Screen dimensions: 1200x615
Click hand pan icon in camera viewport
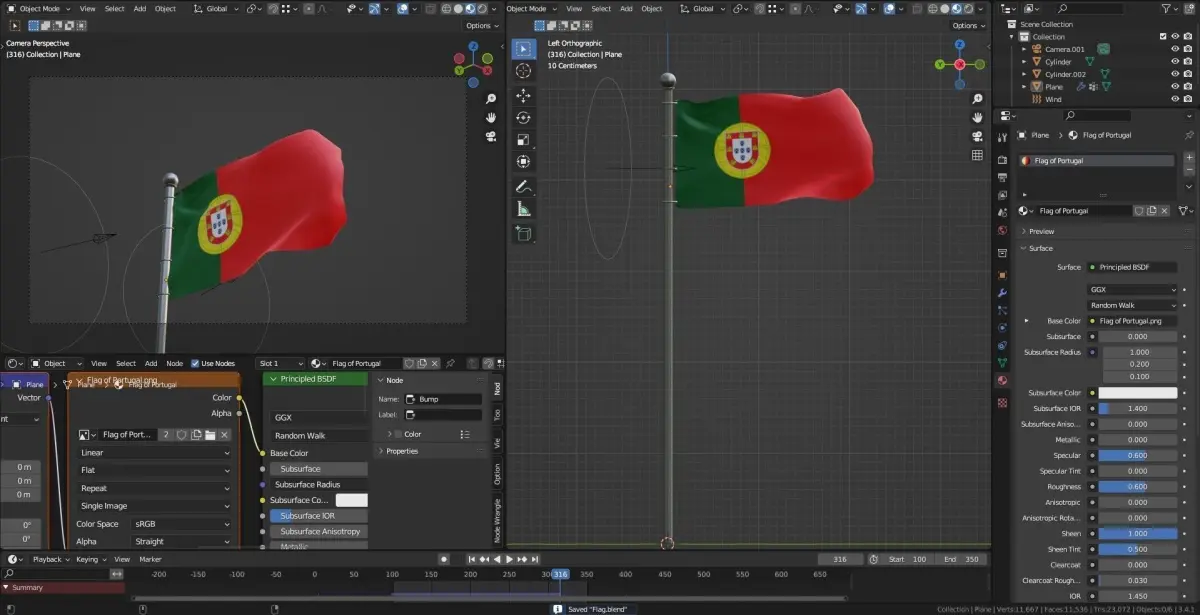[x=491, y=118]
